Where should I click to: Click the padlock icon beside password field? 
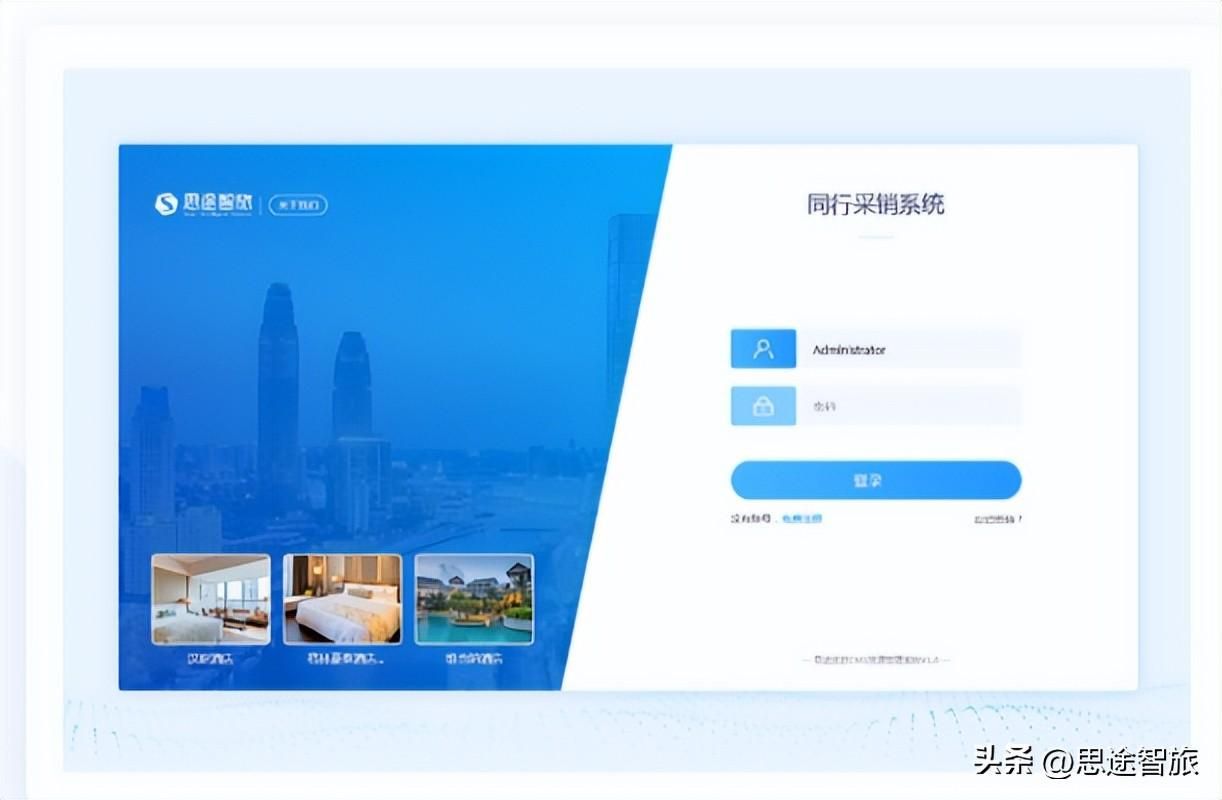[x=764, y=406]
